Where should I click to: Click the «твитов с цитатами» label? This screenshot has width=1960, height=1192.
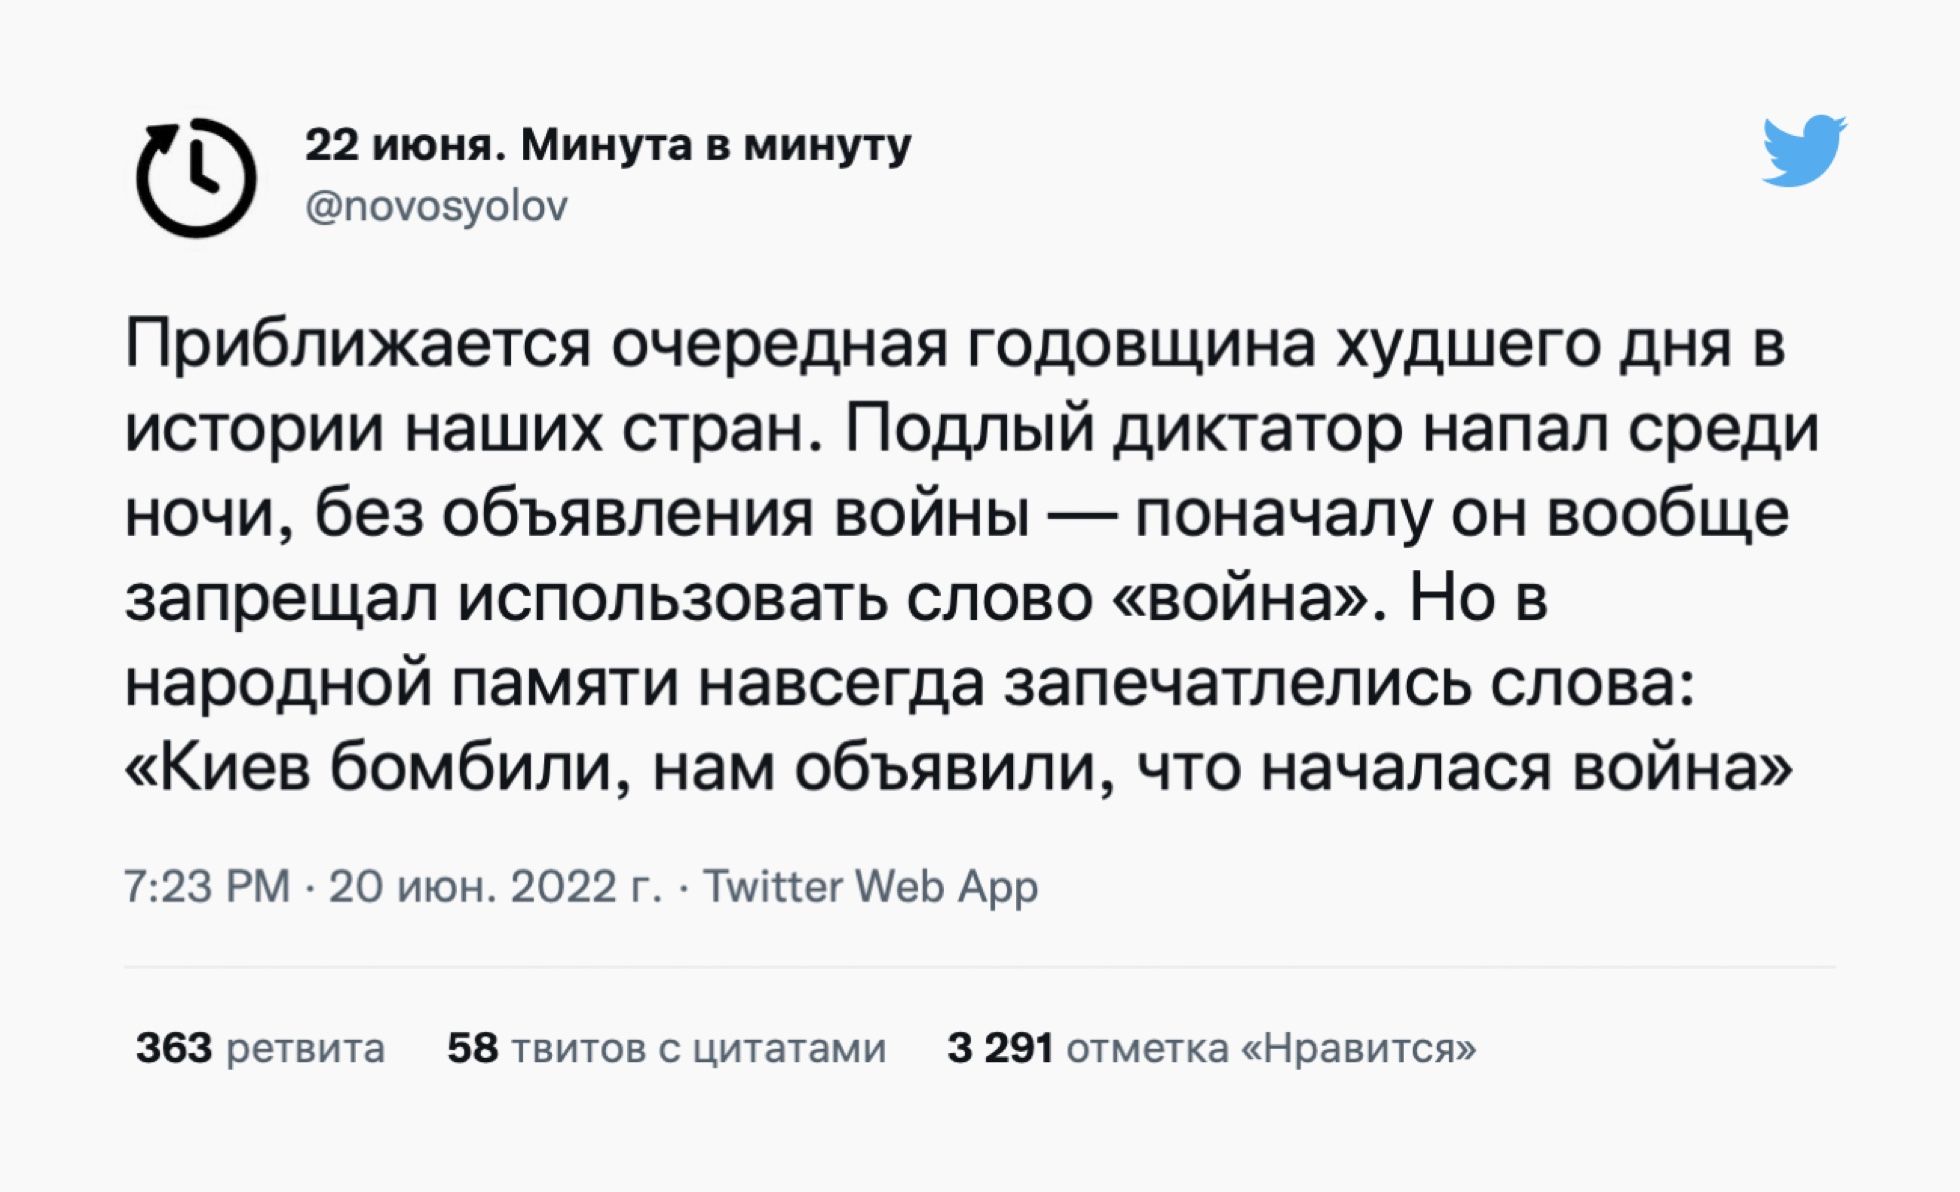tap(698, 1048)
